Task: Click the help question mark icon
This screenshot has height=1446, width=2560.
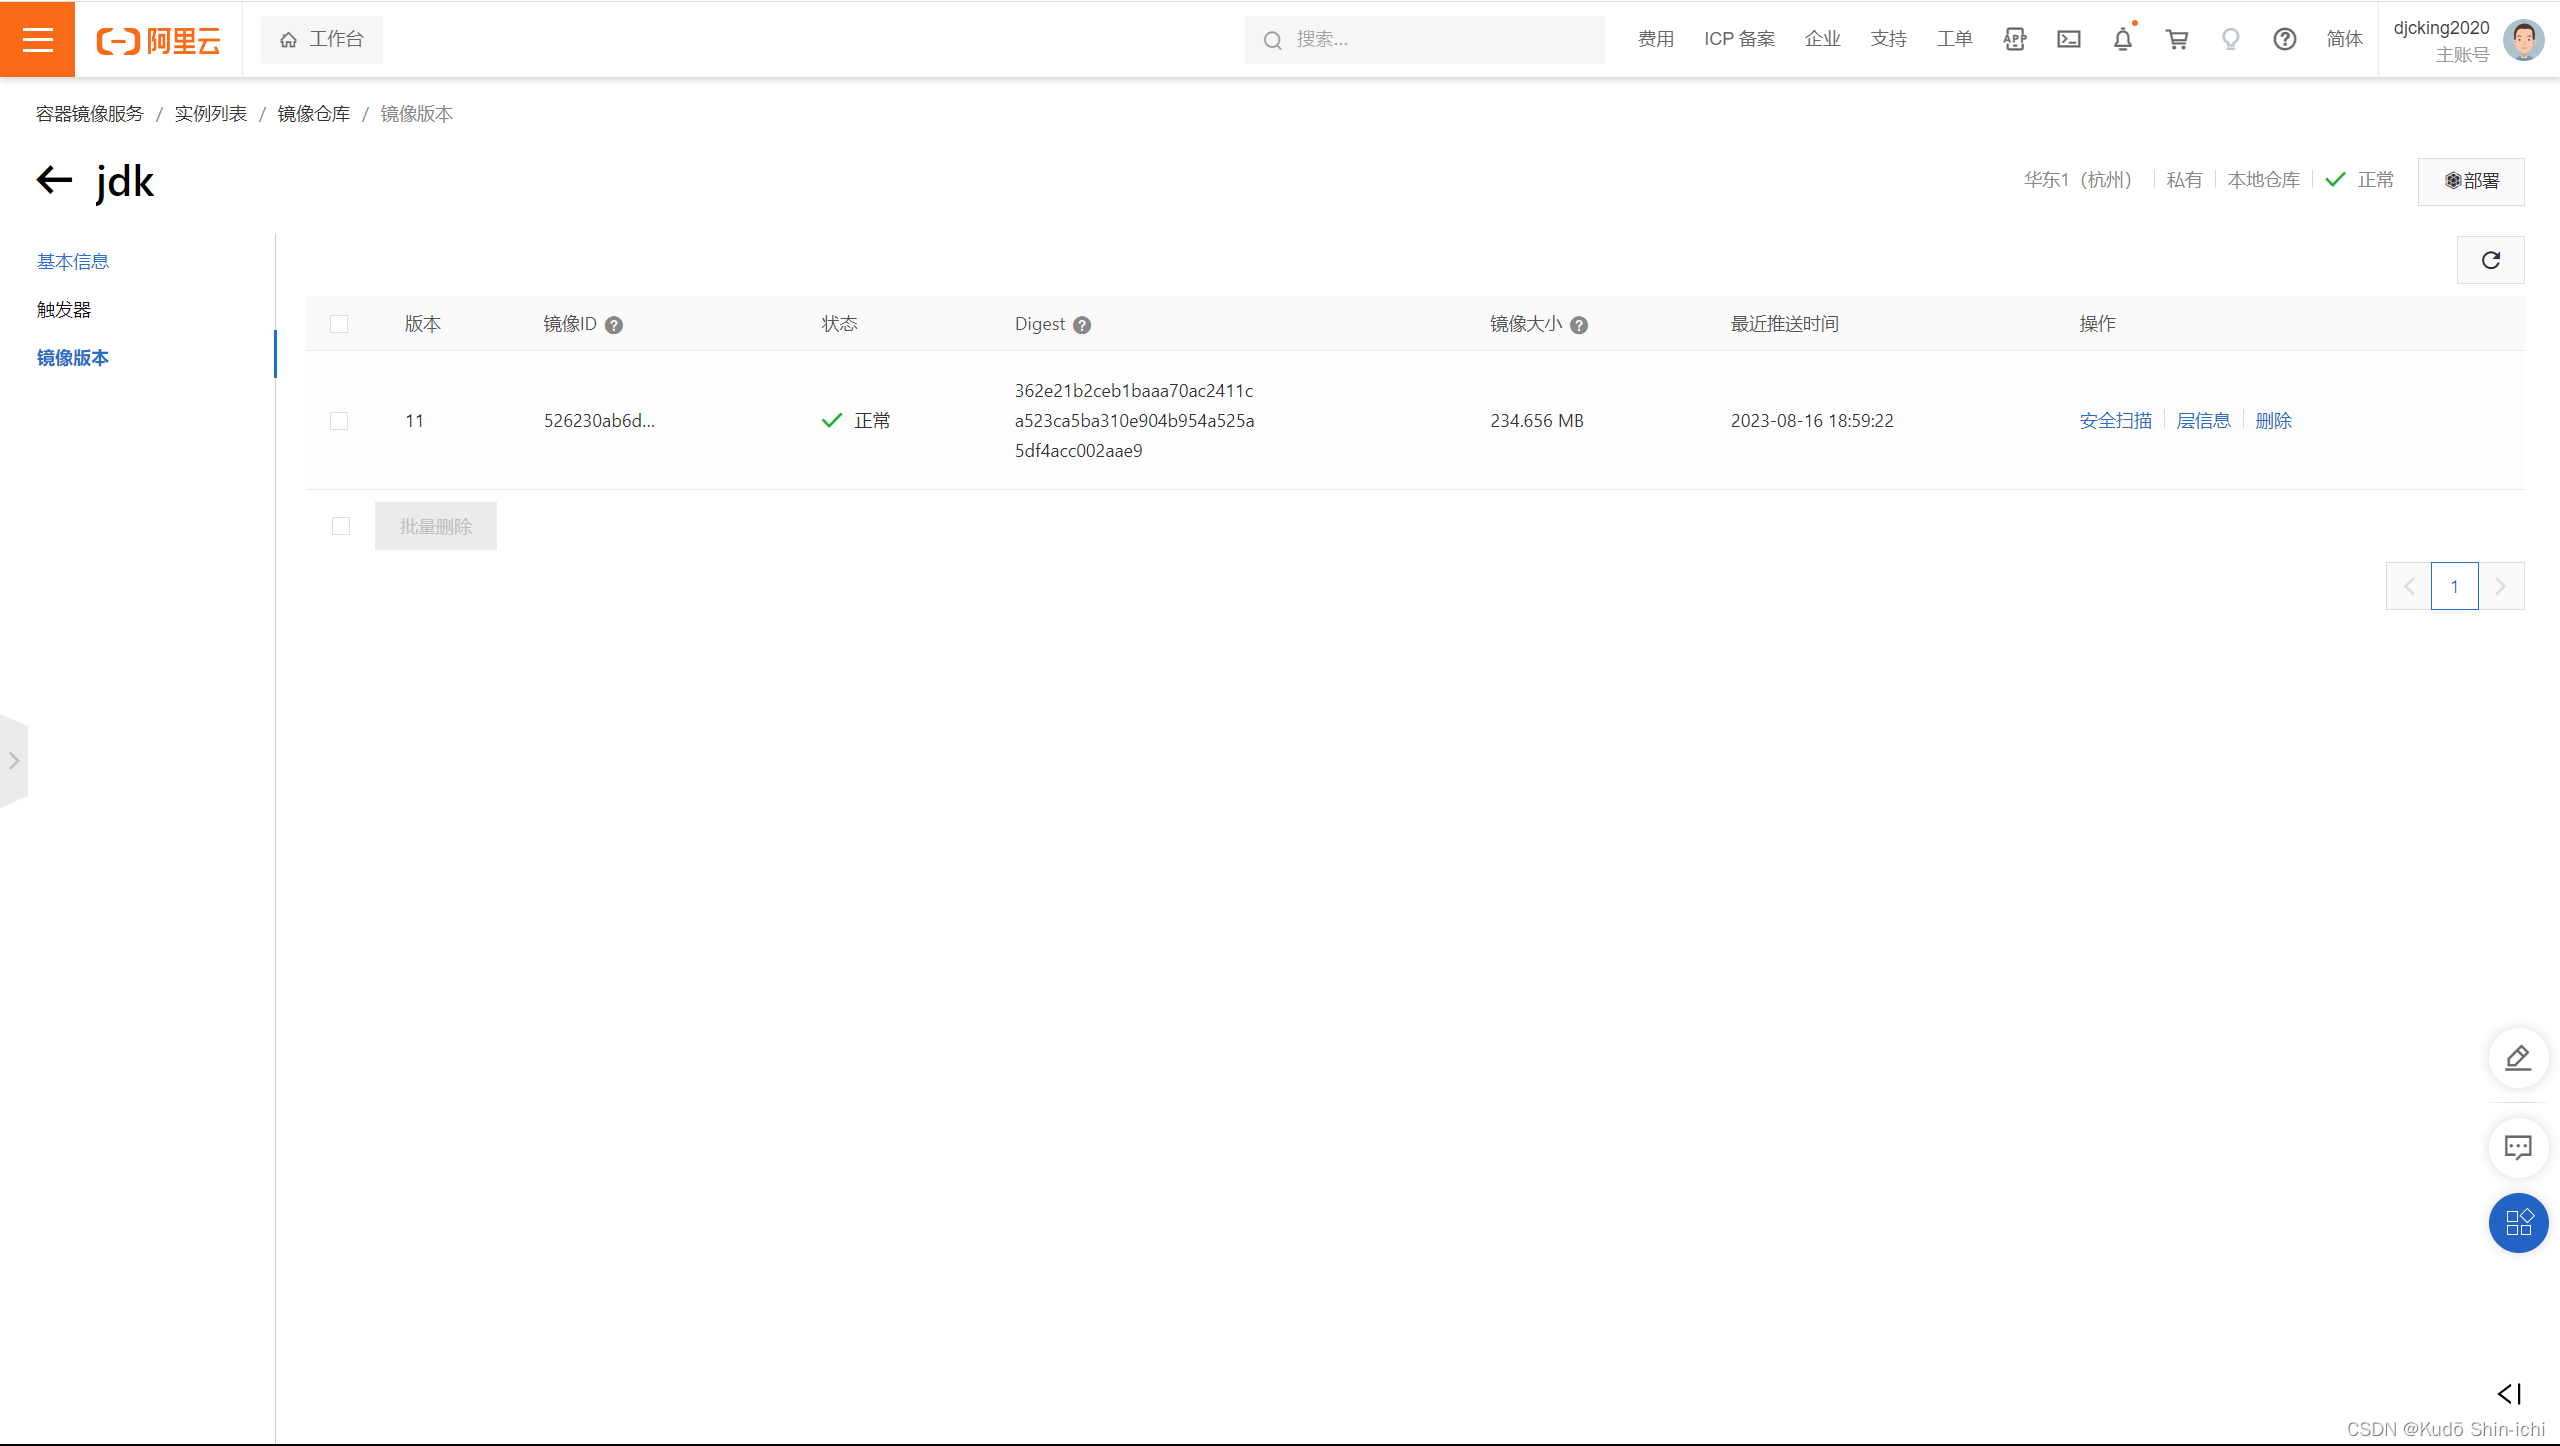Action: coord(2284,39)
